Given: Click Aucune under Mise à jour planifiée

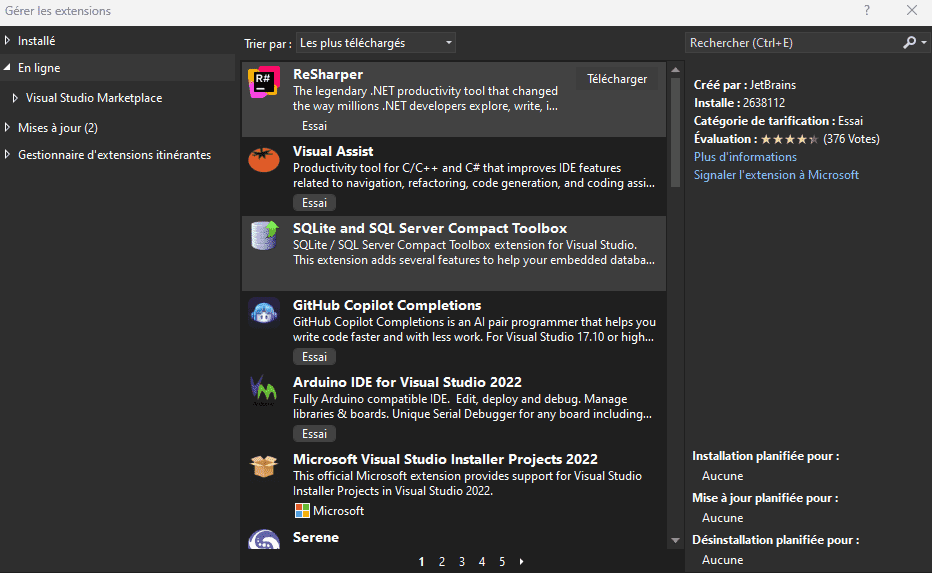Looking at the screenshot, I should pyautogui.click(x=722, y=518).
